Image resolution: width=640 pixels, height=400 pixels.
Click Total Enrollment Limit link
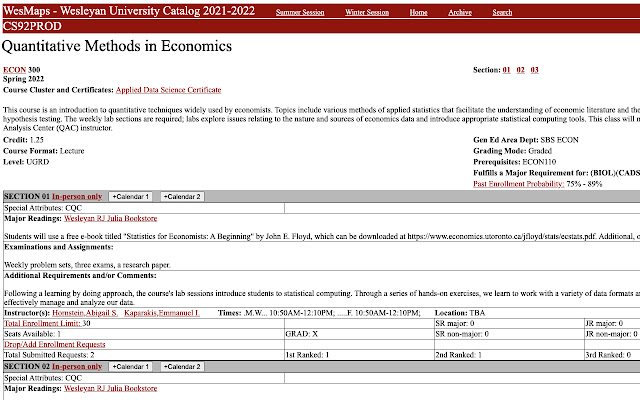(42, 323)
